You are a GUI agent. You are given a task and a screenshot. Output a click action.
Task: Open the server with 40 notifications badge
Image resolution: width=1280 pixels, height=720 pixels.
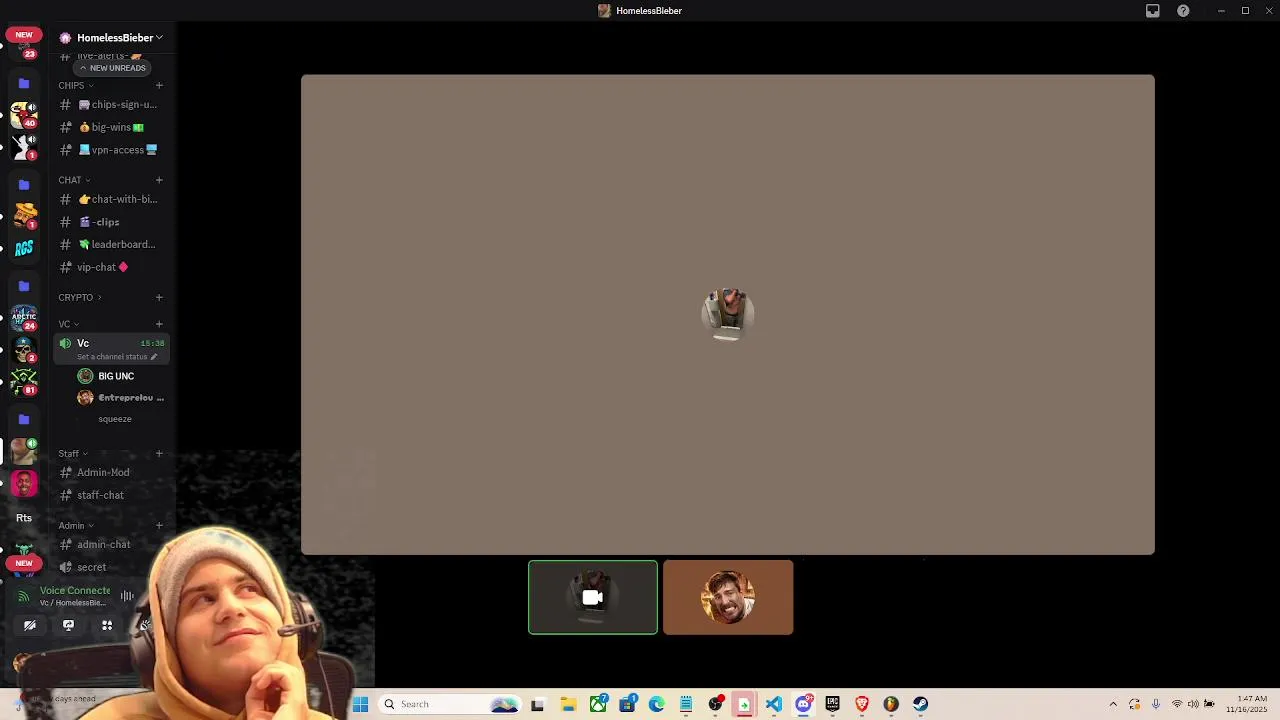point(24,115)
